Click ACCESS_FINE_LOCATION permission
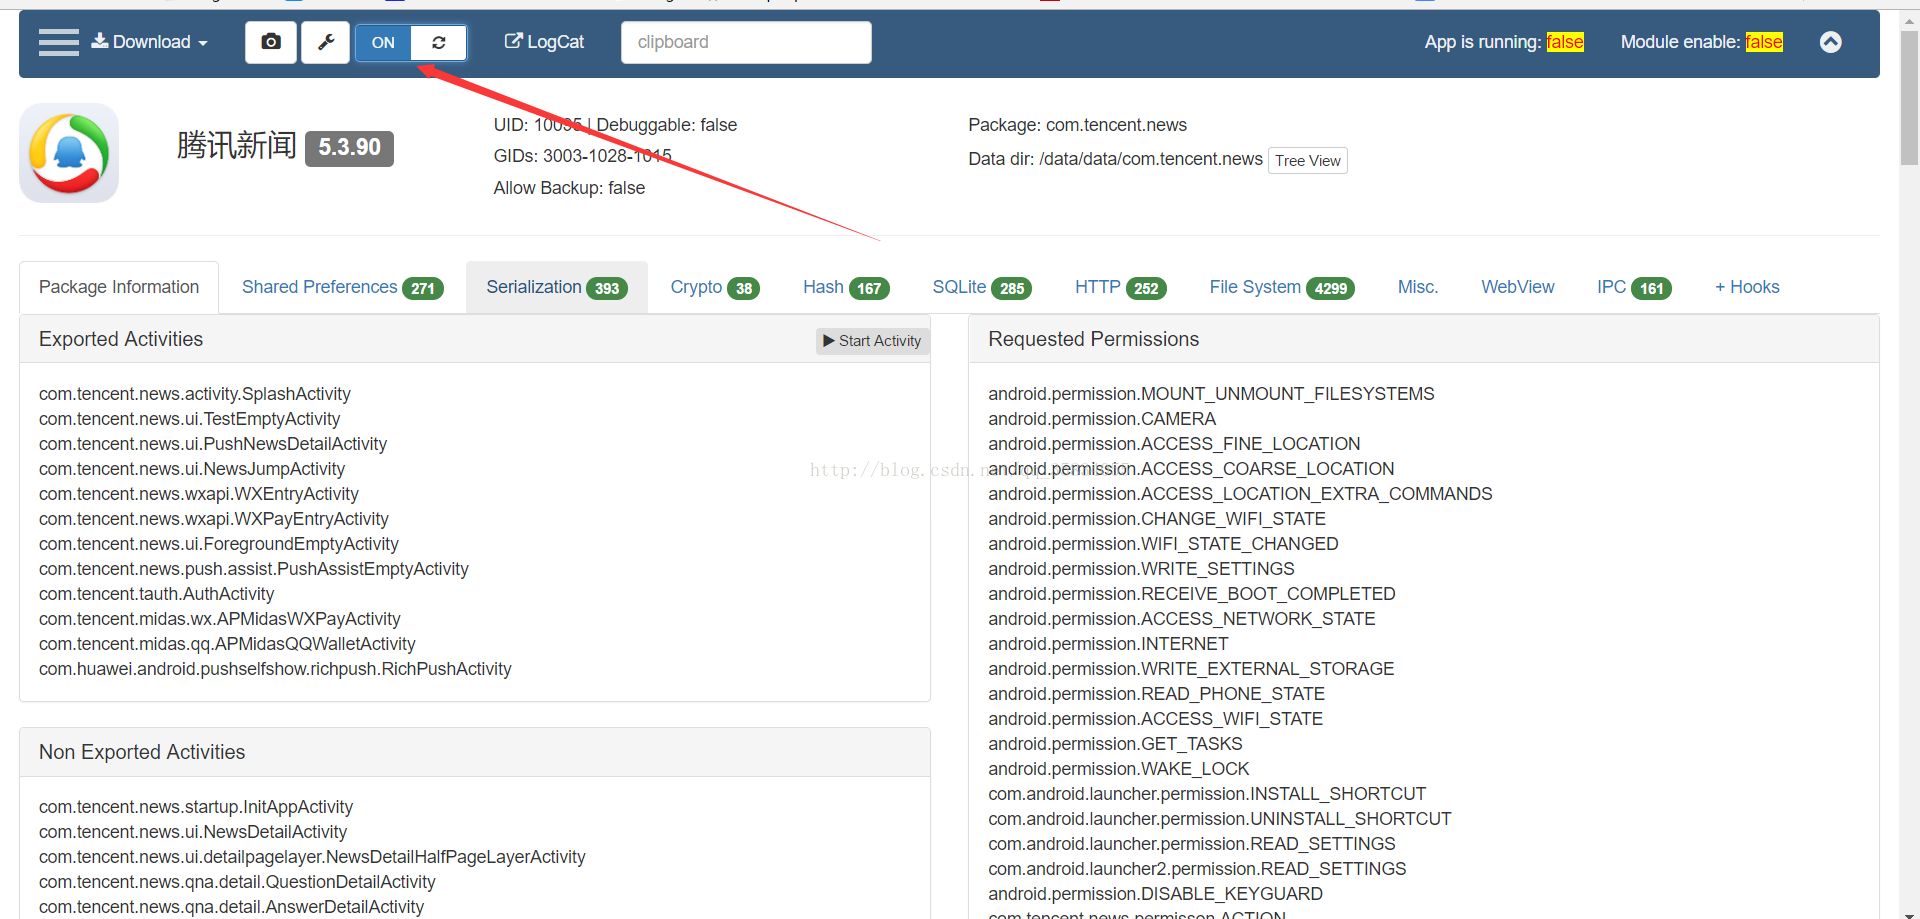1920x919 pixels. (1174, 444)
